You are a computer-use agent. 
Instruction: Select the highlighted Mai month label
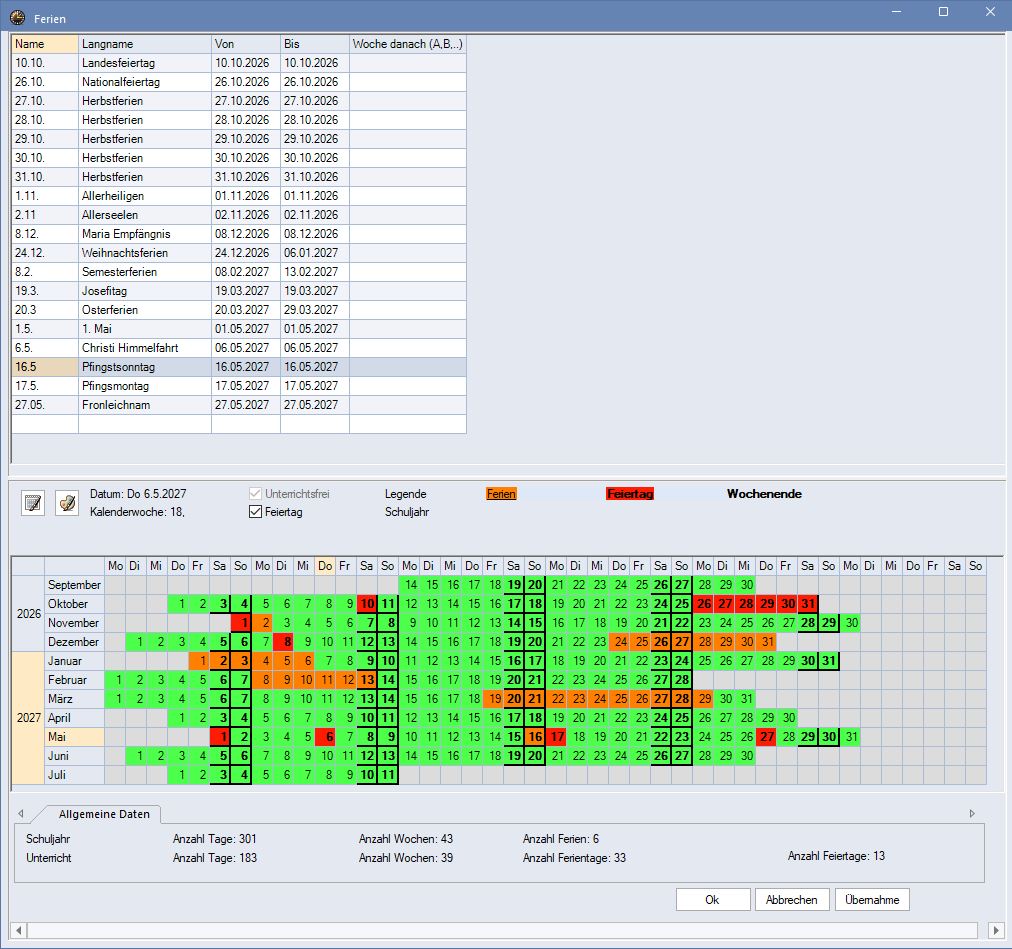pyautogui.click(x=74, y=737)
